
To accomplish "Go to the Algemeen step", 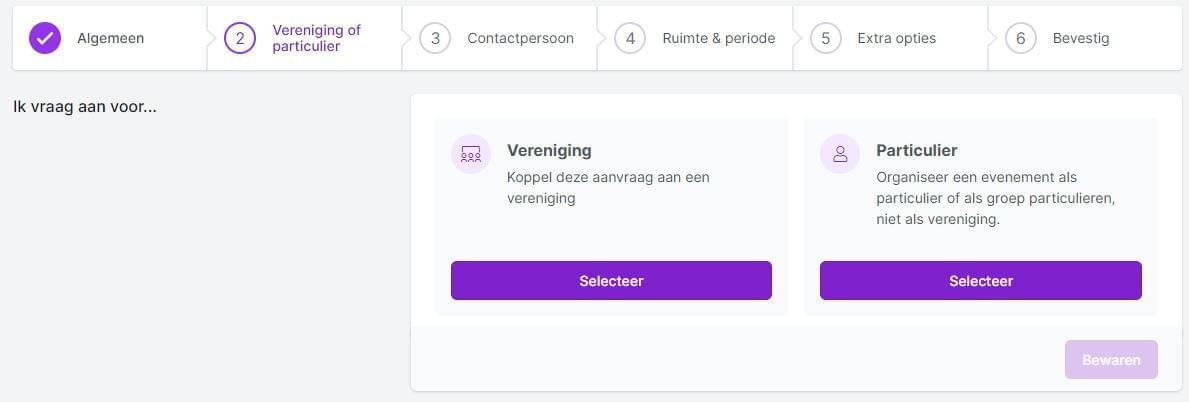I will [x=110, y=38].
